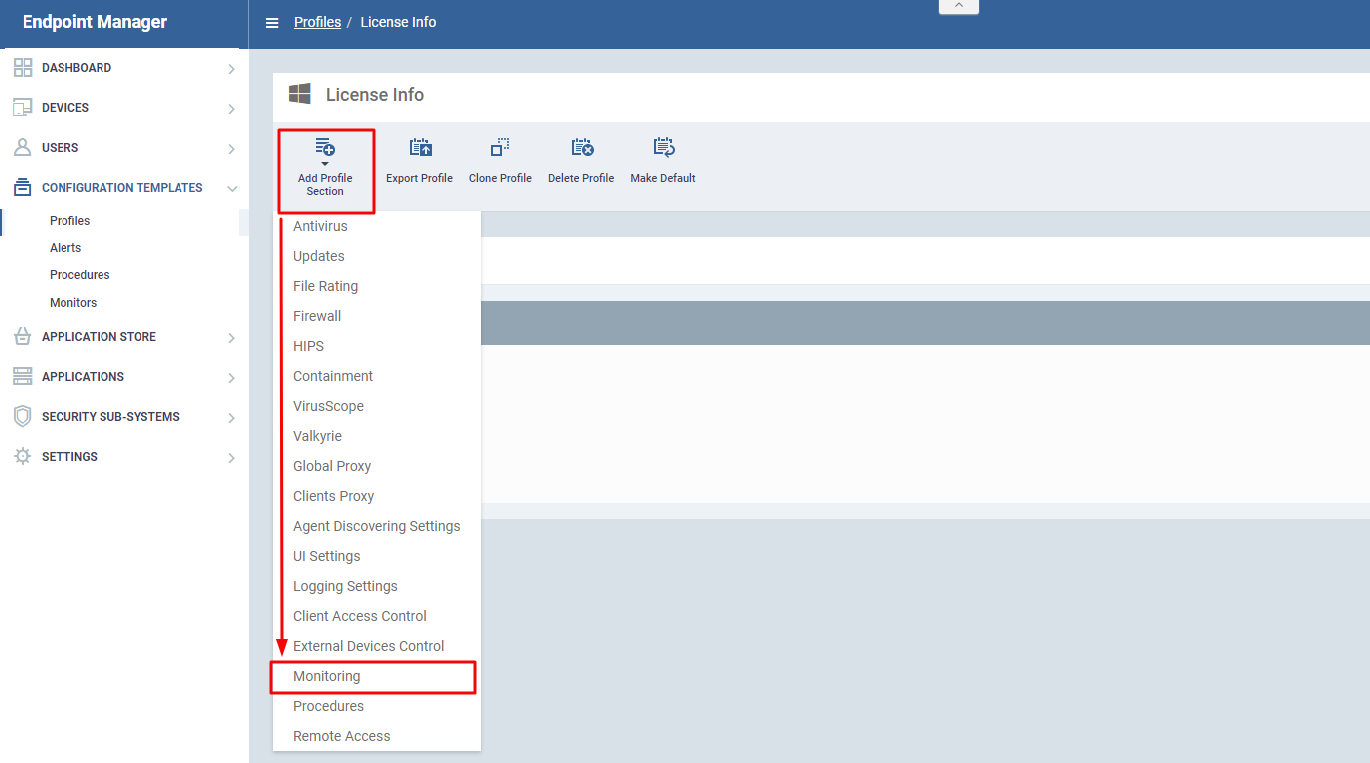Click the Clone Profile icon
The height and width of the screenshot is (763, 1370).
pyautogui.click(x=500, y=148)
